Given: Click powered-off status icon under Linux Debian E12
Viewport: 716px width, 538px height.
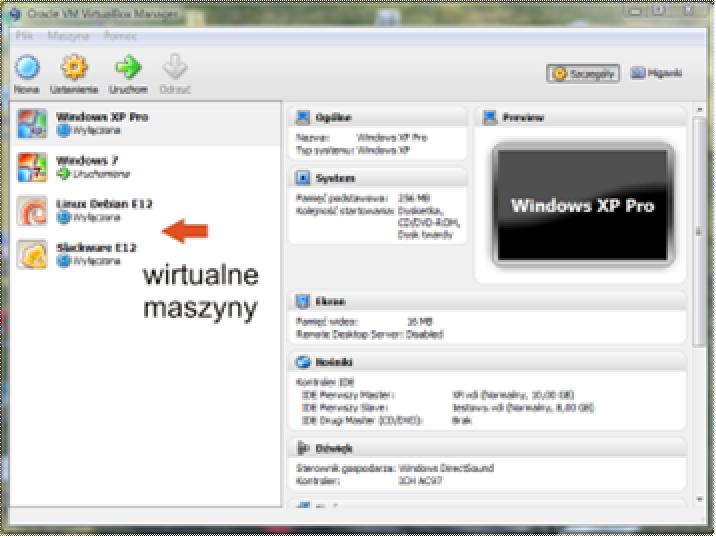Looking at the screenshot, I should point(63,217).
